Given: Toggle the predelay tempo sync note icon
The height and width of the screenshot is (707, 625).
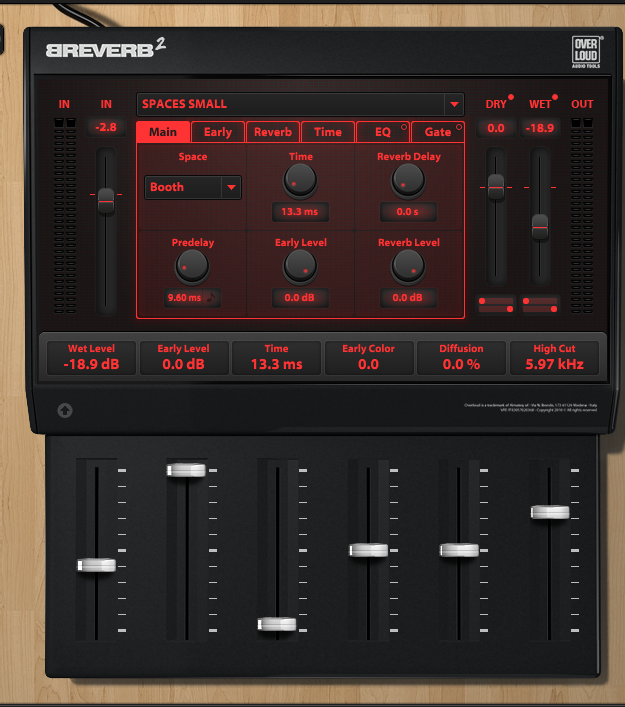Looking at the screenshot, I should coord(211,297).
